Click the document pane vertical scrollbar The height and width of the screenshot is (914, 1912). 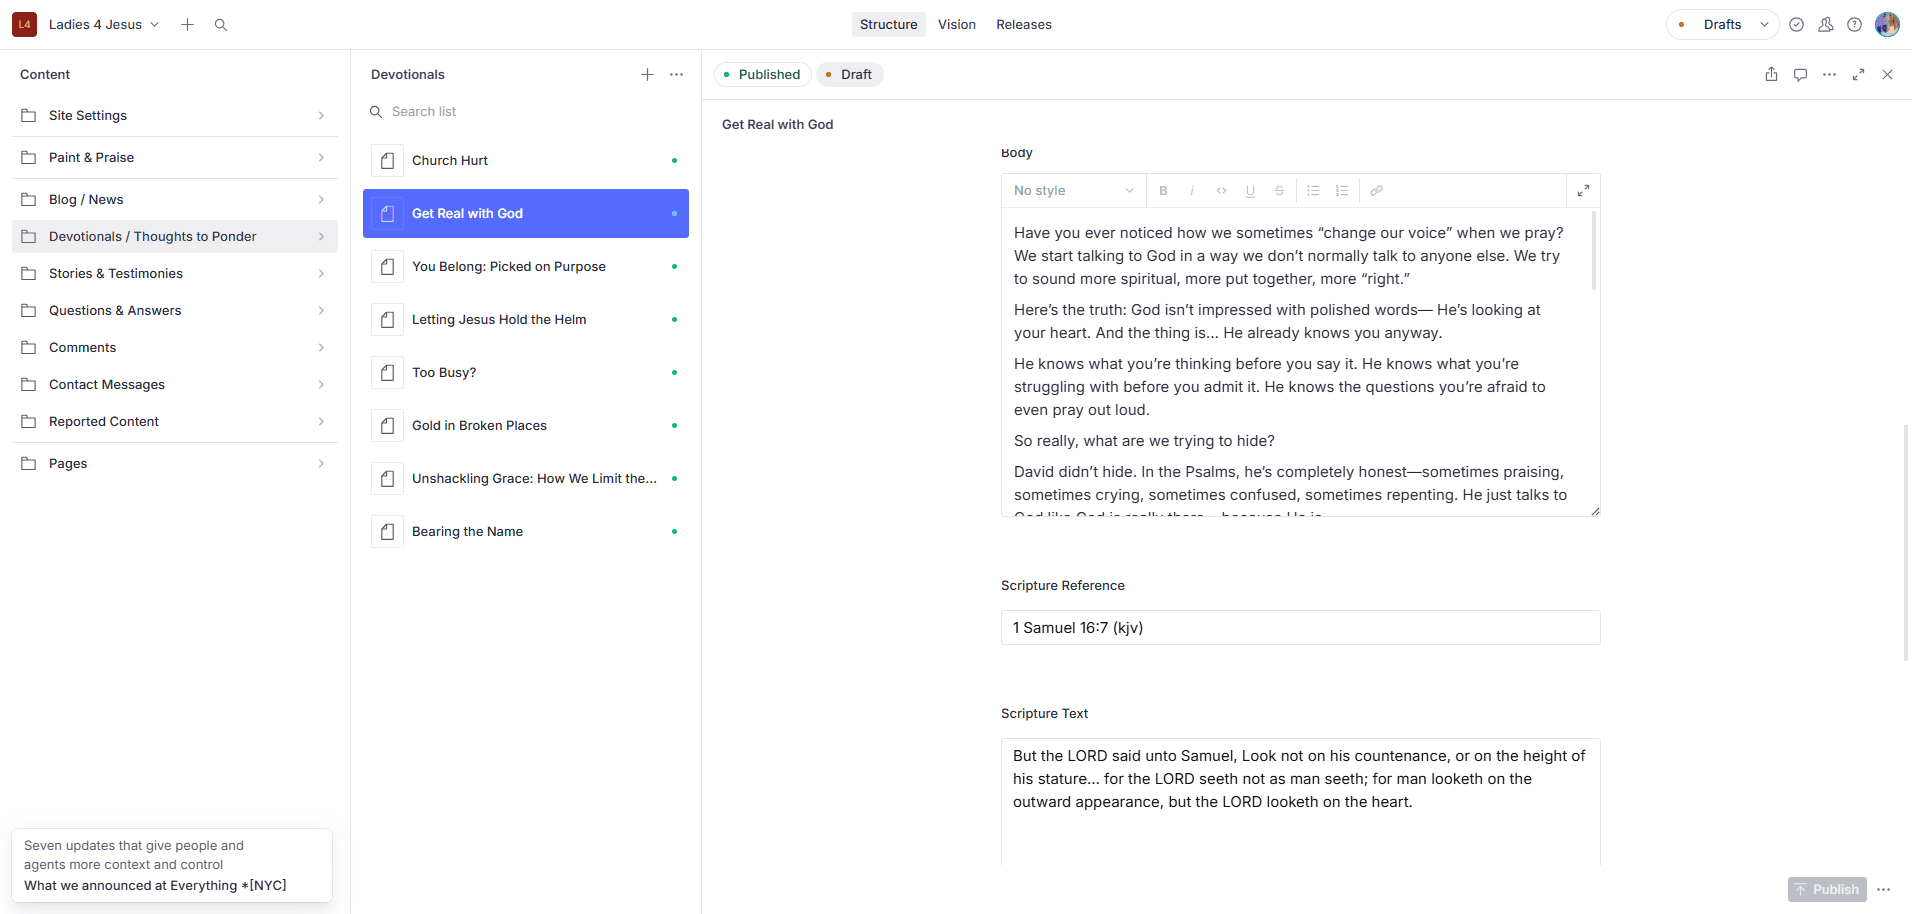[x=1906, y=542]
